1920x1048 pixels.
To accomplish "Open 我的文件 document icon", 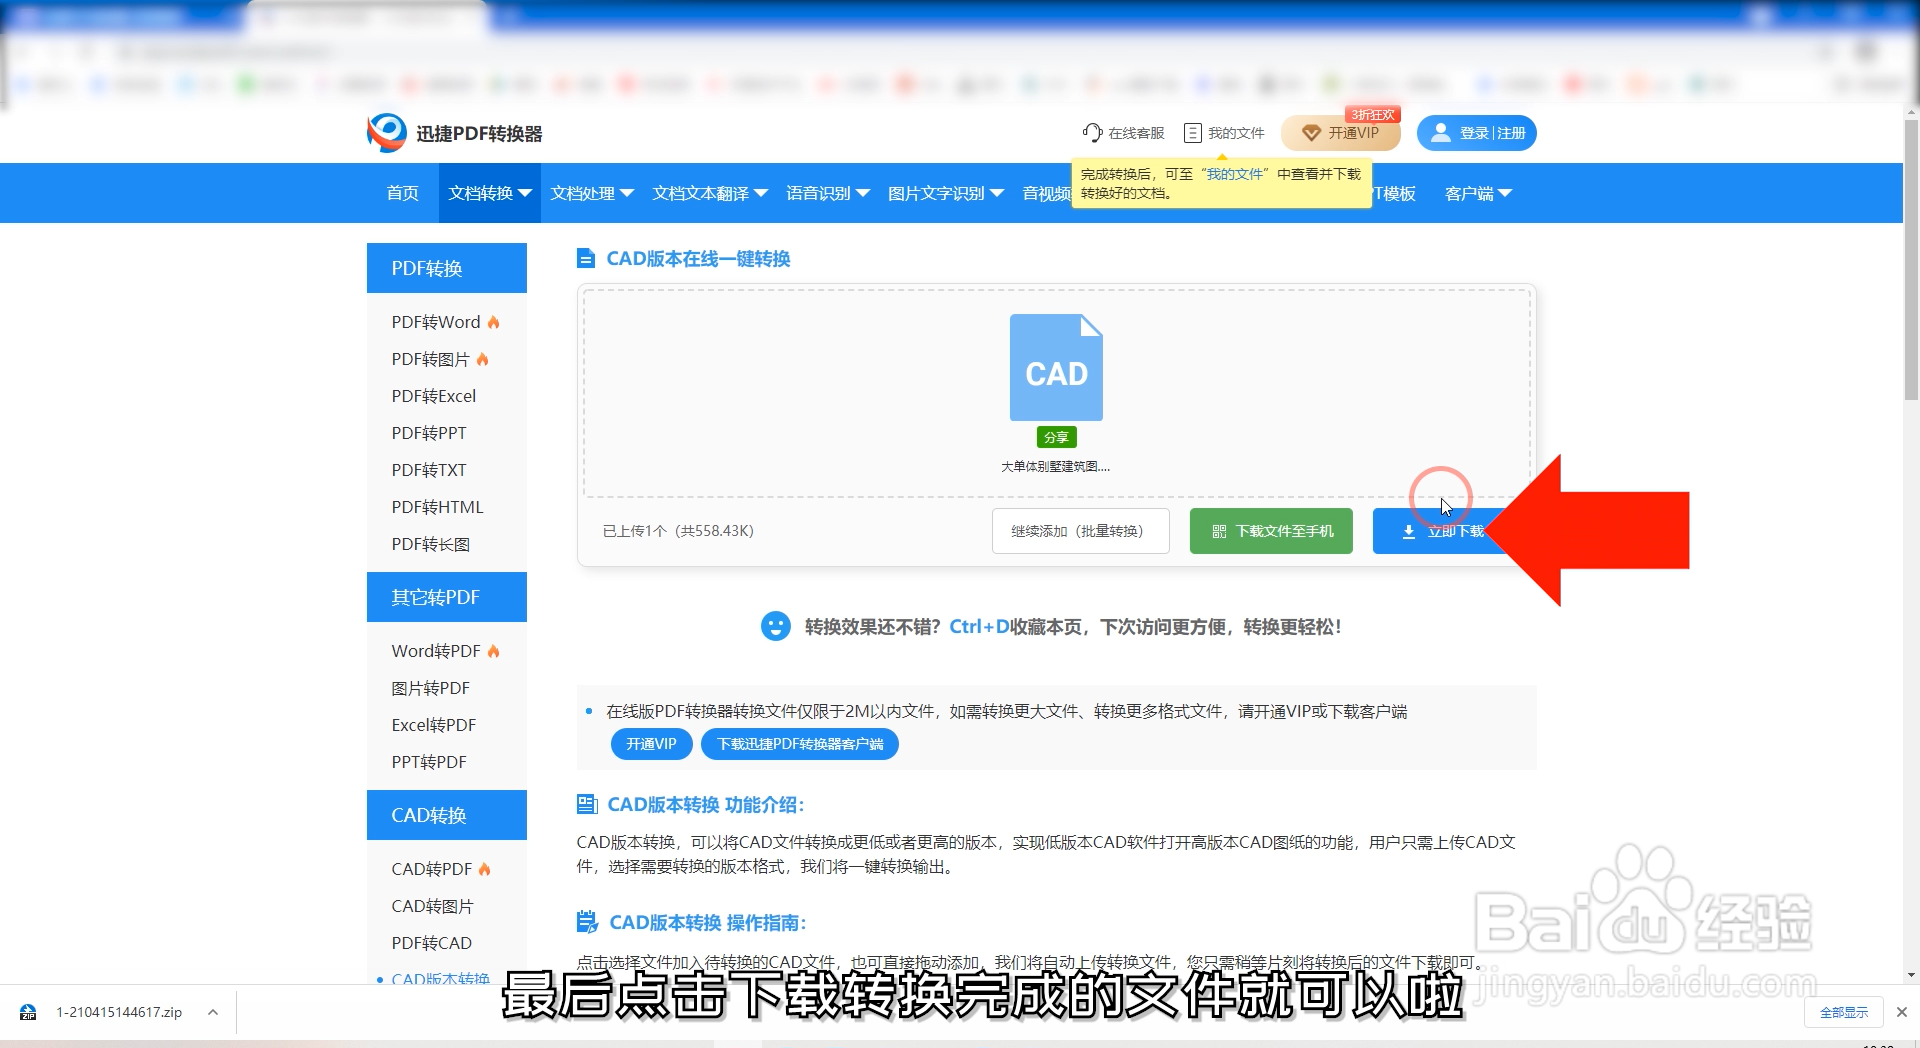I will pos(1192,133).
